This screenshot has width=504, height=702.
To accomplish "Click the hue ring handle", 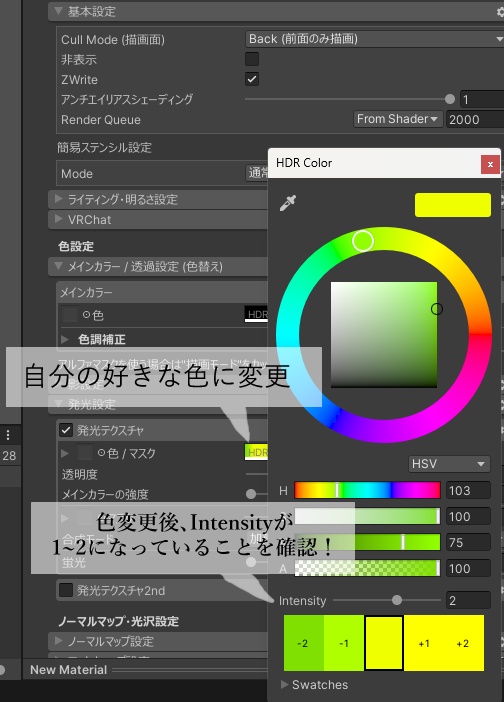I will click(x=363, y=241).
